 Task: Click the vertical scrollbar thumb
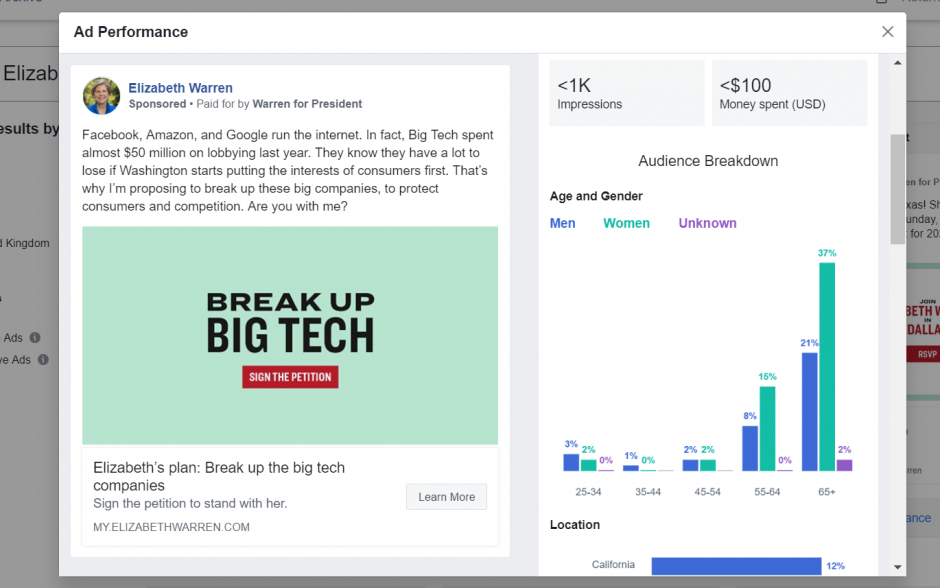[x=897, y=189]
